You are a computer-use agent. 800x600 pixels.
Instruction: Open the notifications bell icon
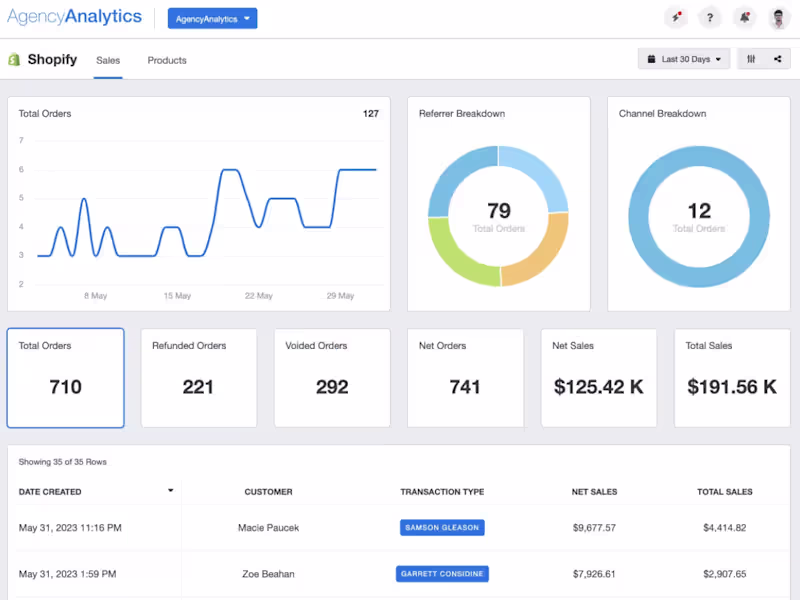coord(744,18)
